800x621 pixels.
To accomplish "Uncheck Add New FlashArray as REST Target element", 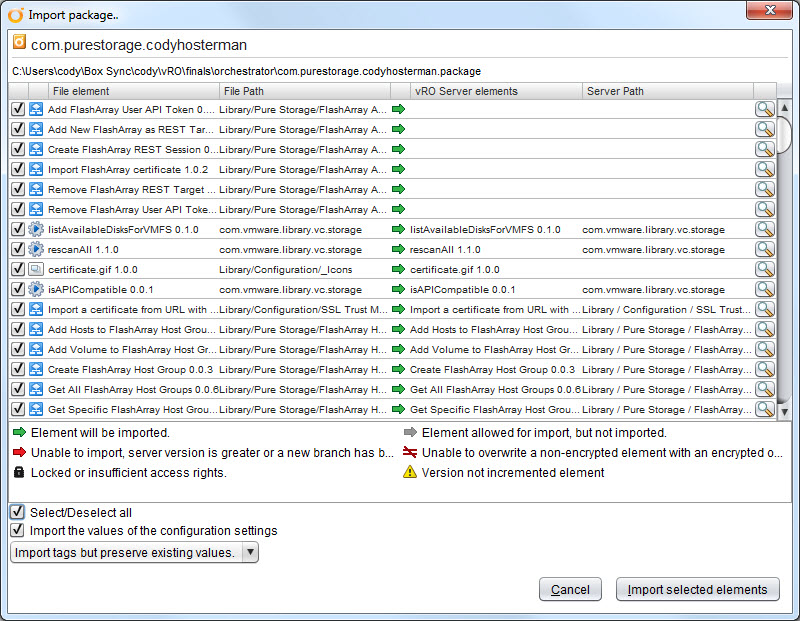I will [x=18, y=129].
